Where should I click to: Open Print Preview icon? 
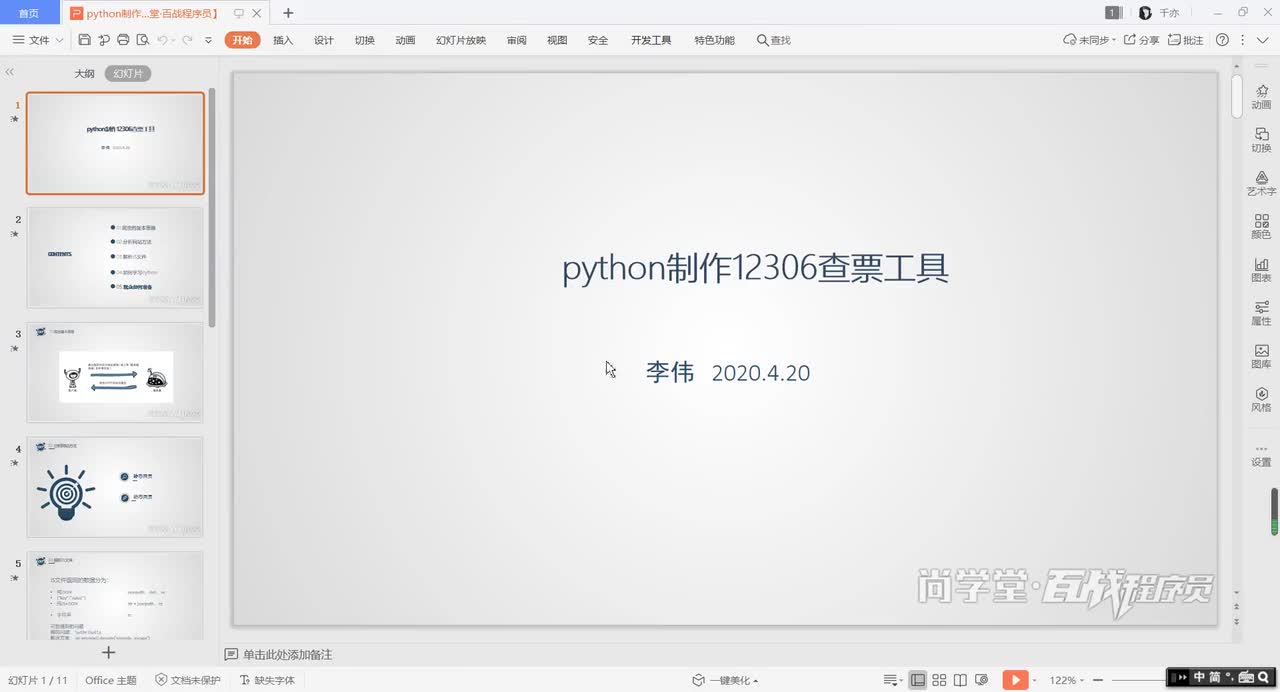pyautogui.click(x=142, y=40)
